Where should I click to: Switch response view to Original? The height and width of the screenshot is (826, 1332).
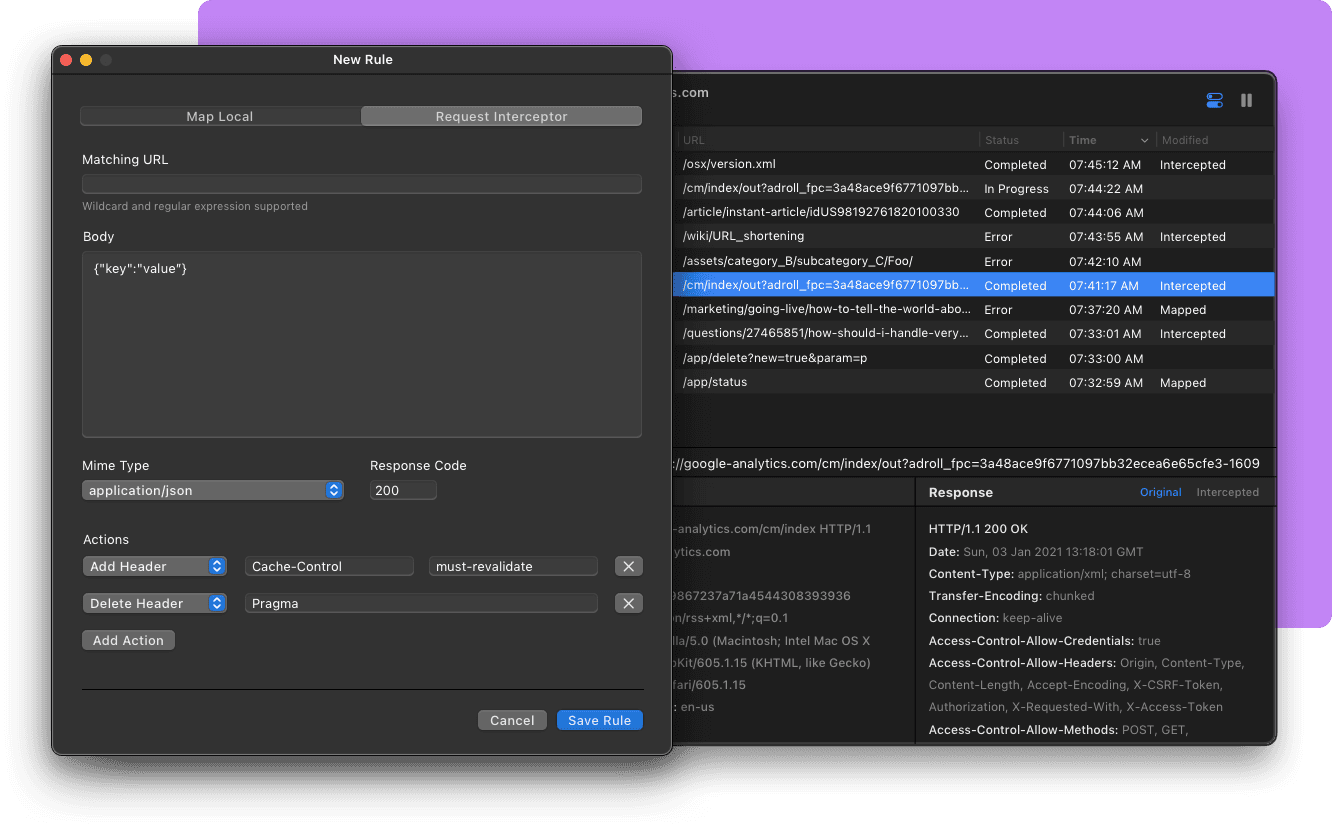pyautogui.click(x=1161, y=492)
